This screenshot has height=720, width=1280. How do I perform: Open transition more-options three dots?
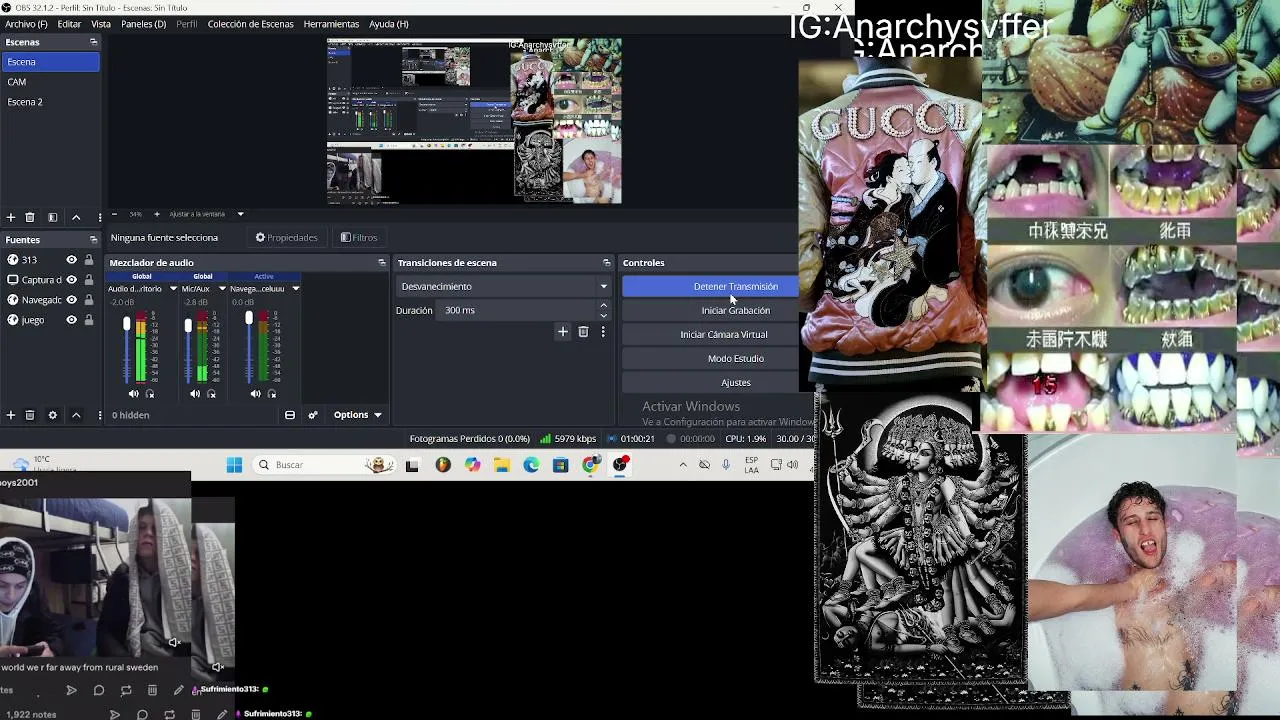point(603,332)
